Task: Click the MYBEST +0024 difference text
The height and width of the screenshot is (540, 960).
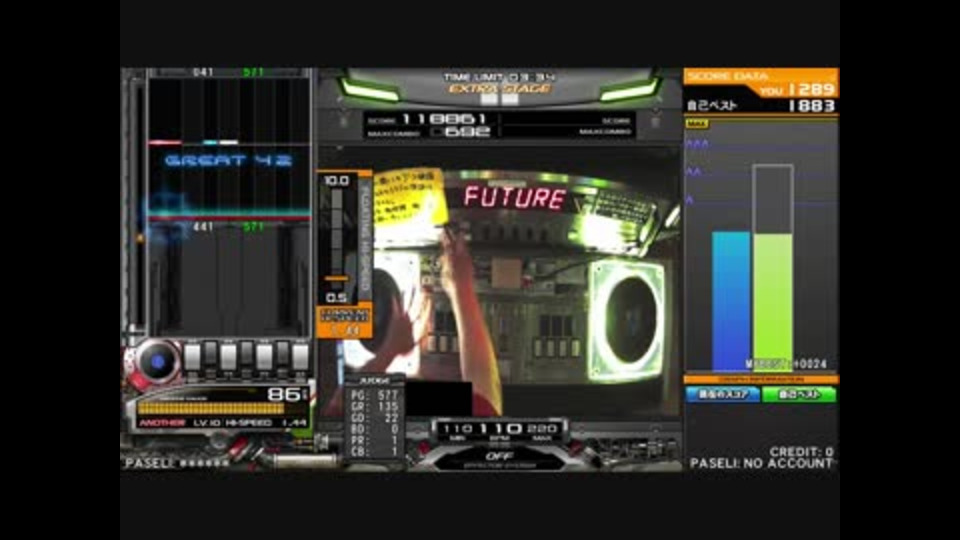Action: tap(786, 364)
